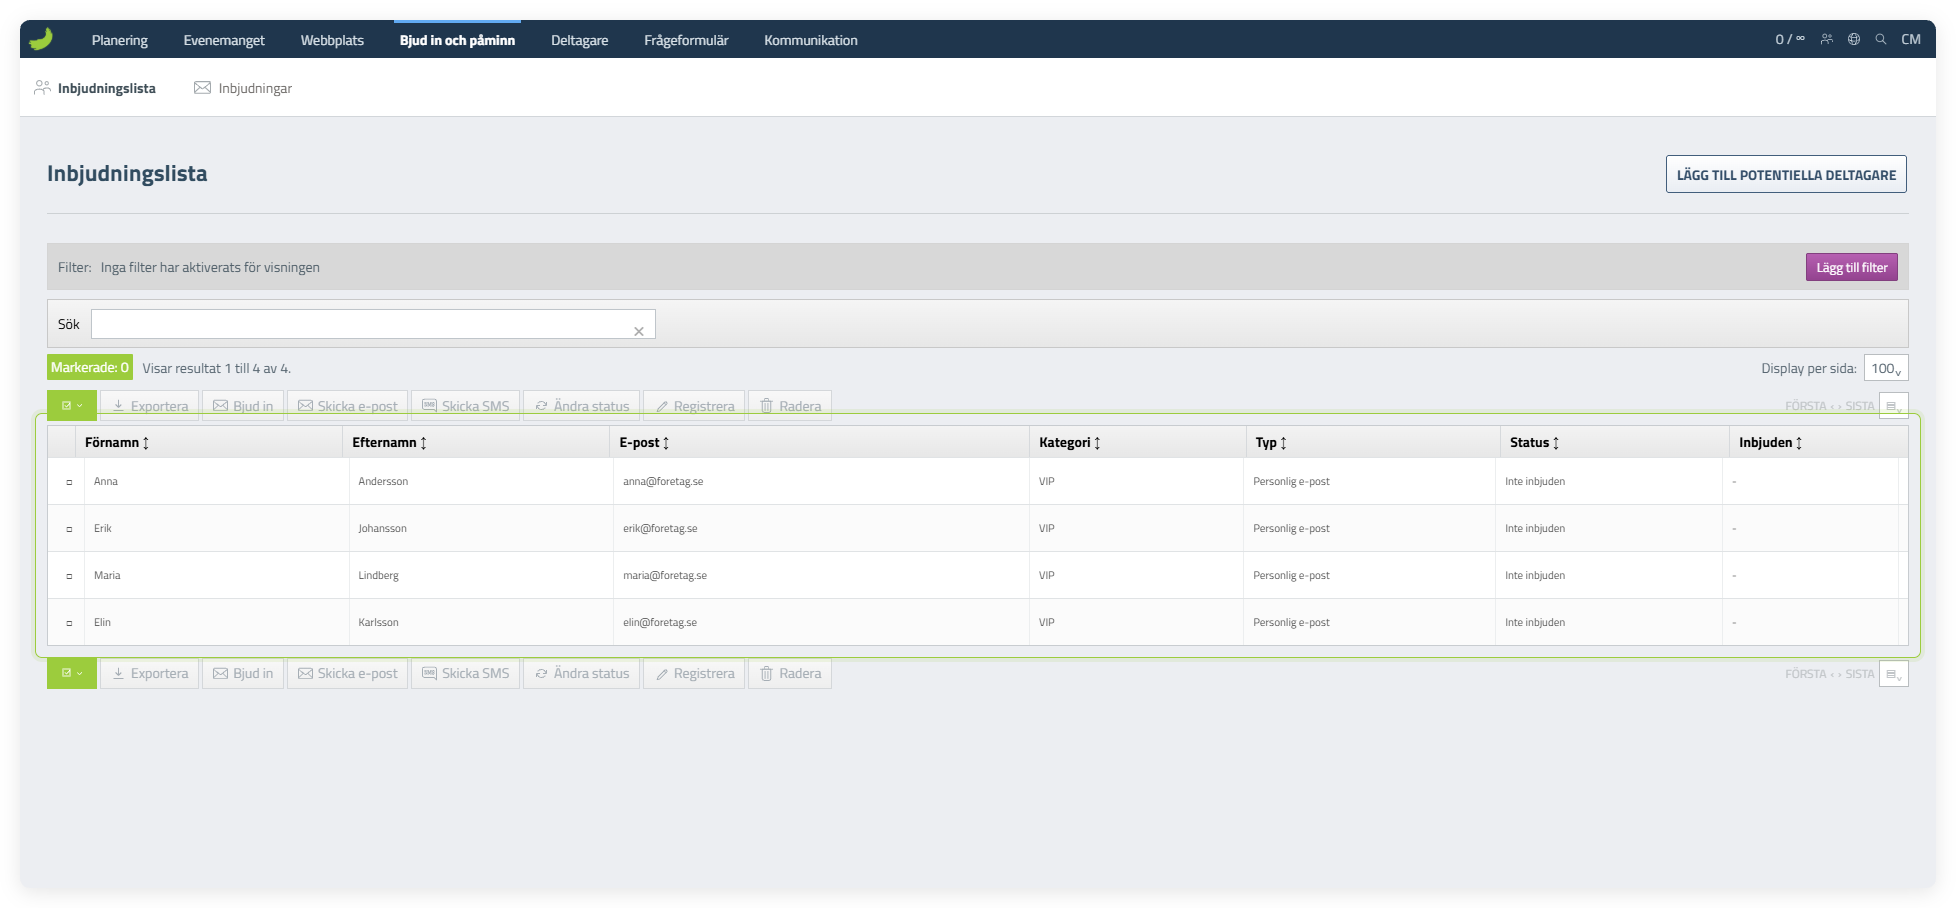Open the Display per sida dropdown

tap(1886, 368)
